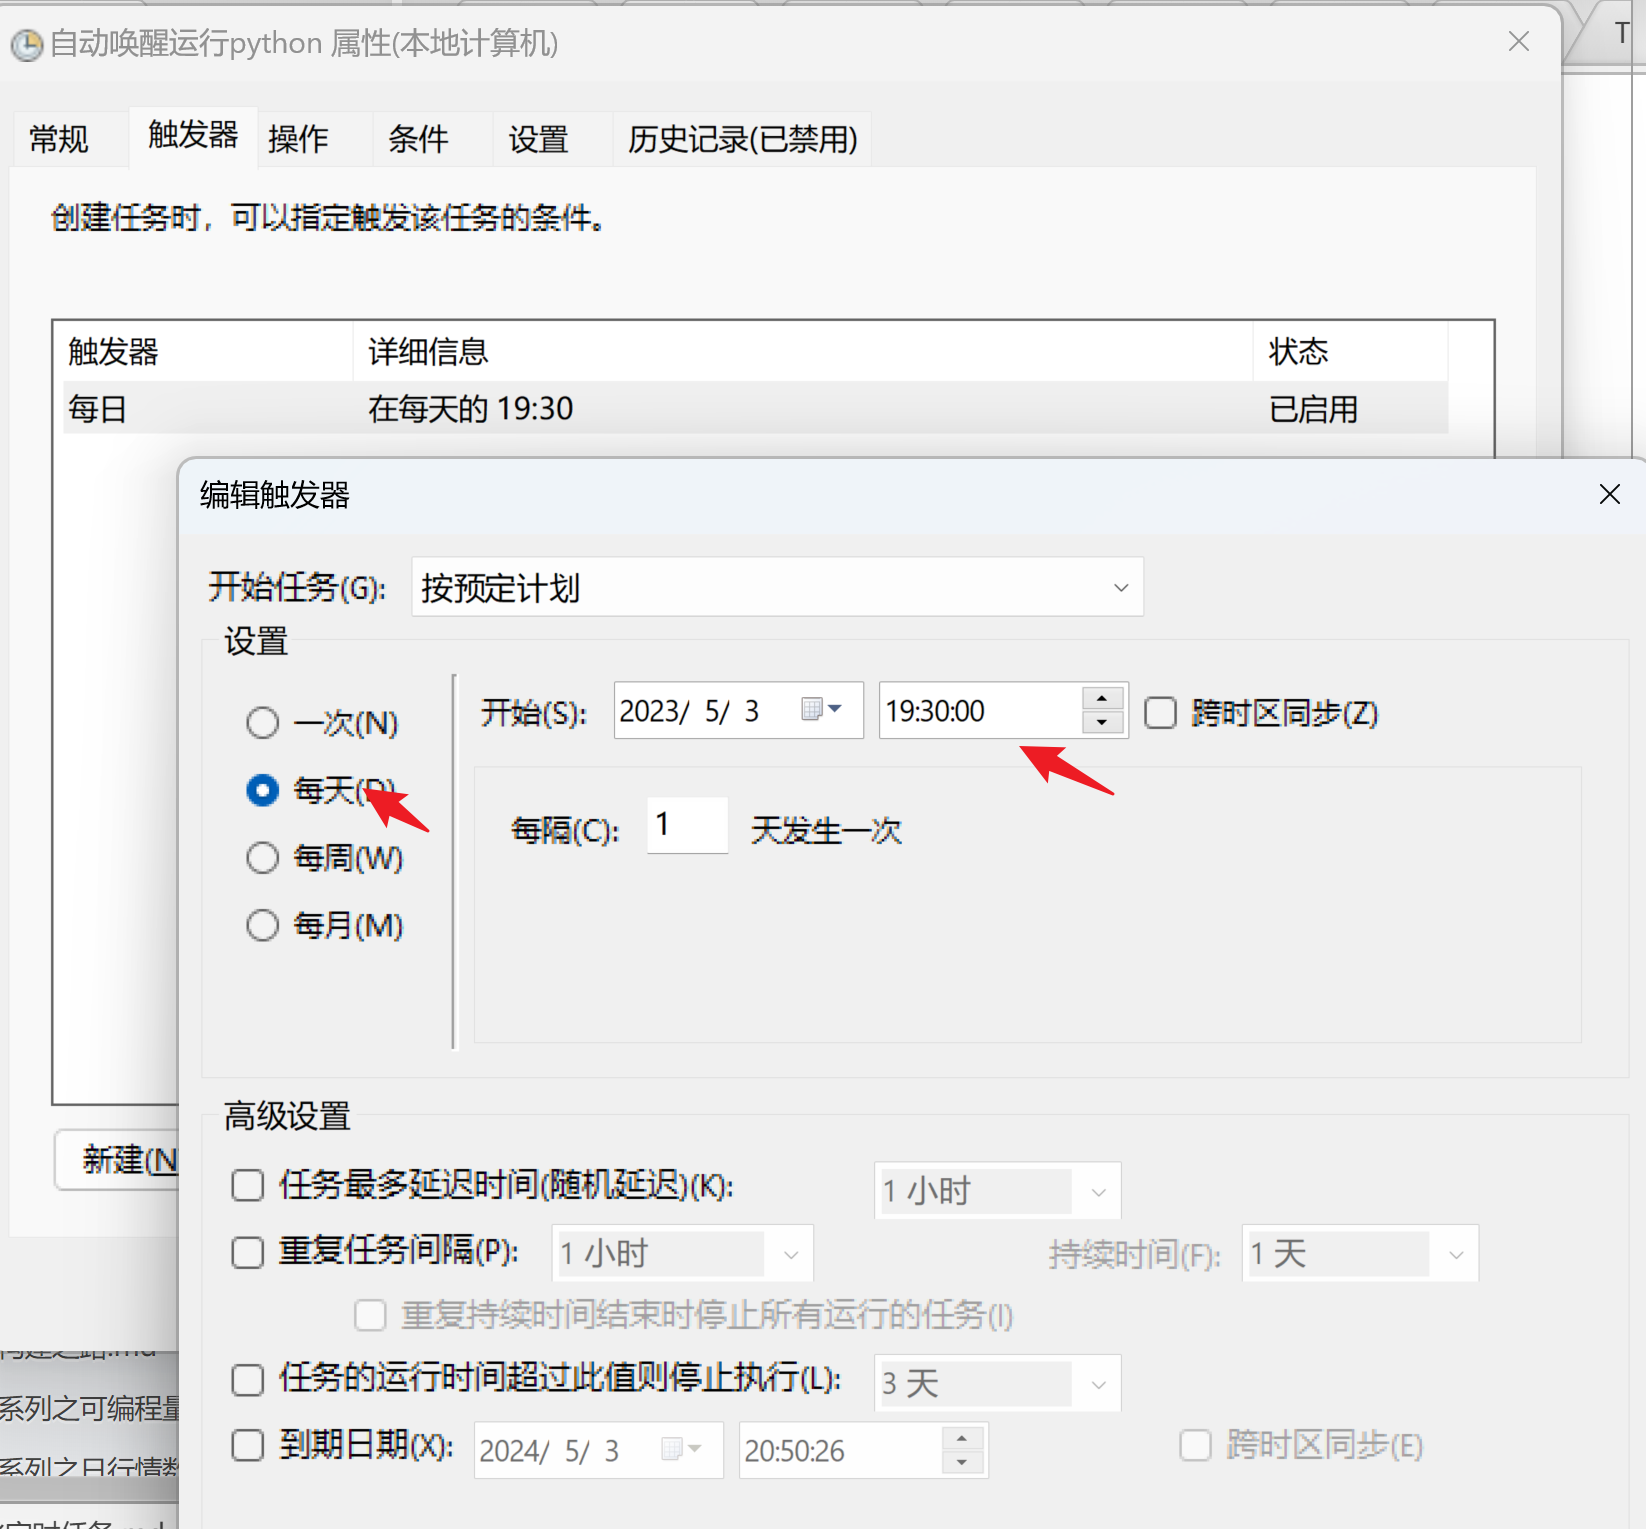The height and width of the screenshot is (1529, 1646).
Task: Select the 一次(N) radio option
Action: pos(263,722)
